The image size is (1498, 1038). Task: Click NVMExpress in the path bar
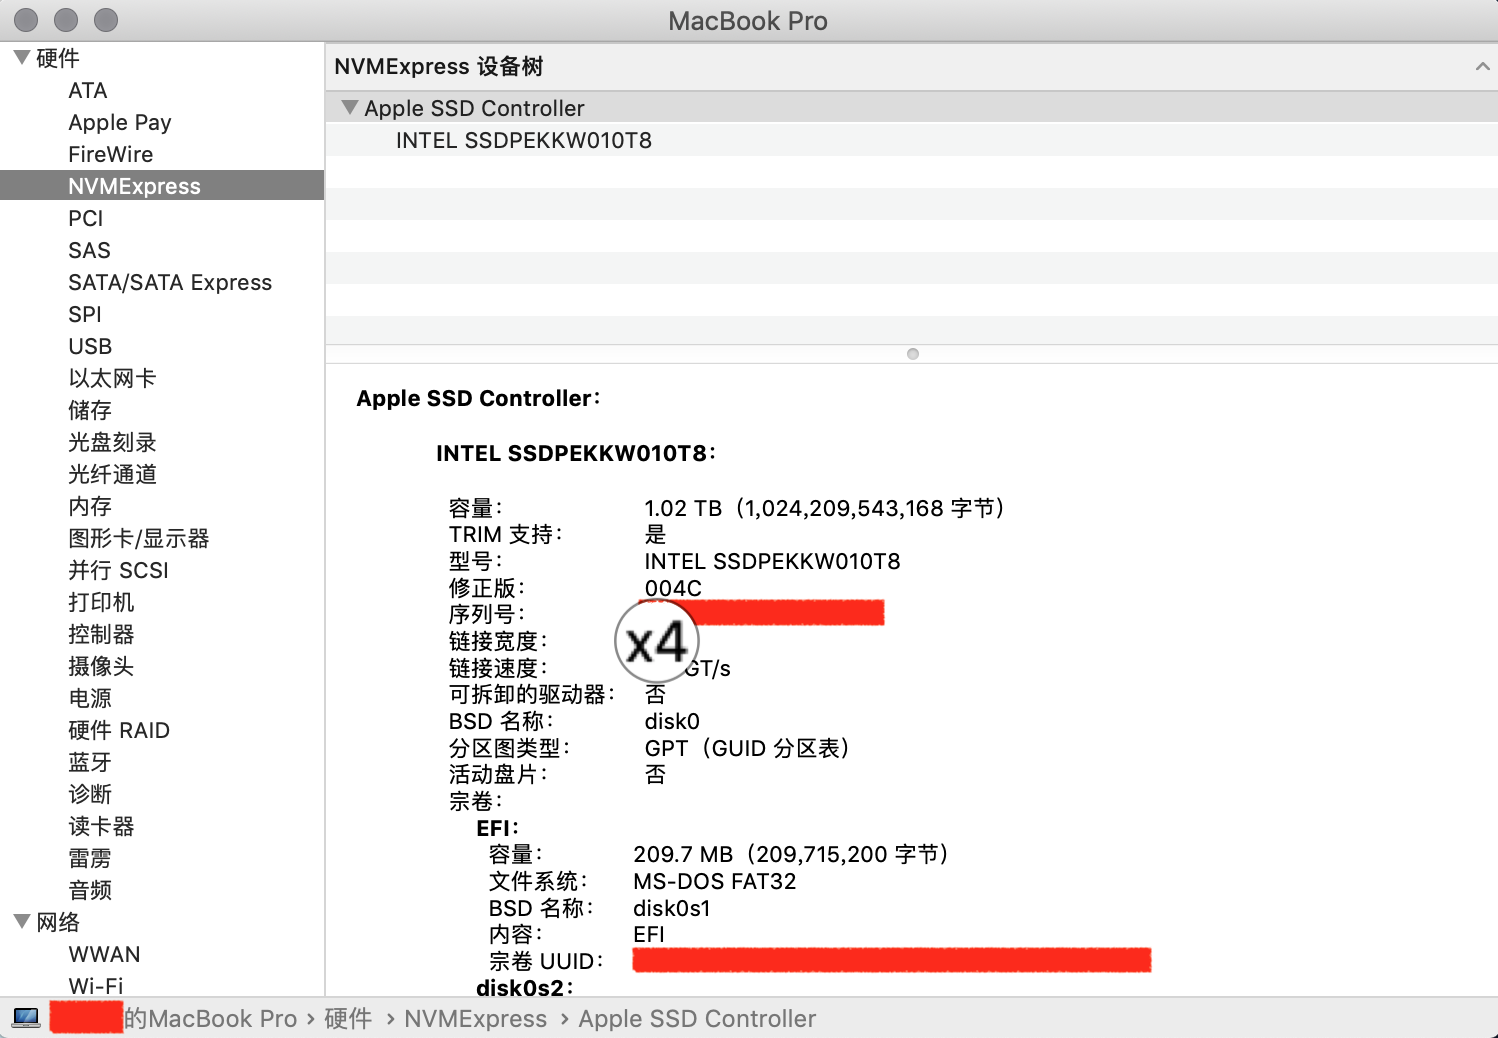point(476,1018)
